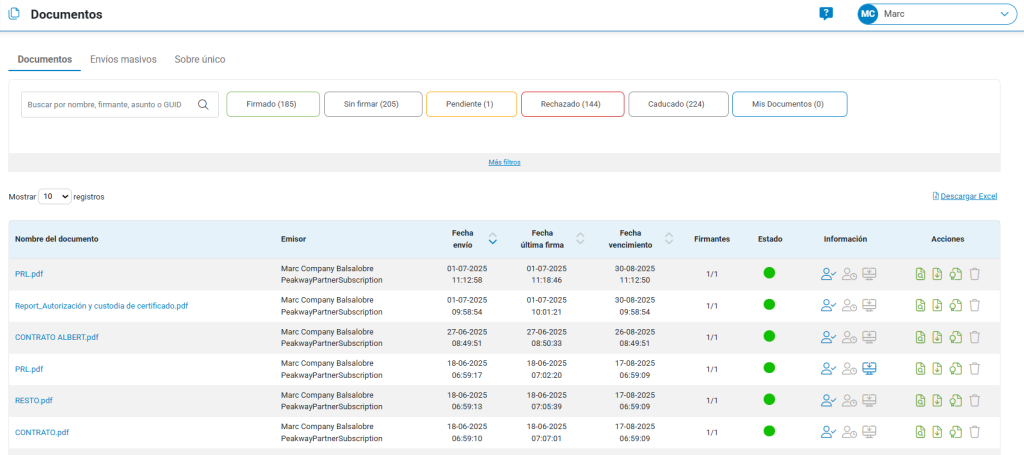Viewport: 1024px width, 455px height.
Task: Open certificate icon for Report_Autorización row
Action: (x=955, y=306)
